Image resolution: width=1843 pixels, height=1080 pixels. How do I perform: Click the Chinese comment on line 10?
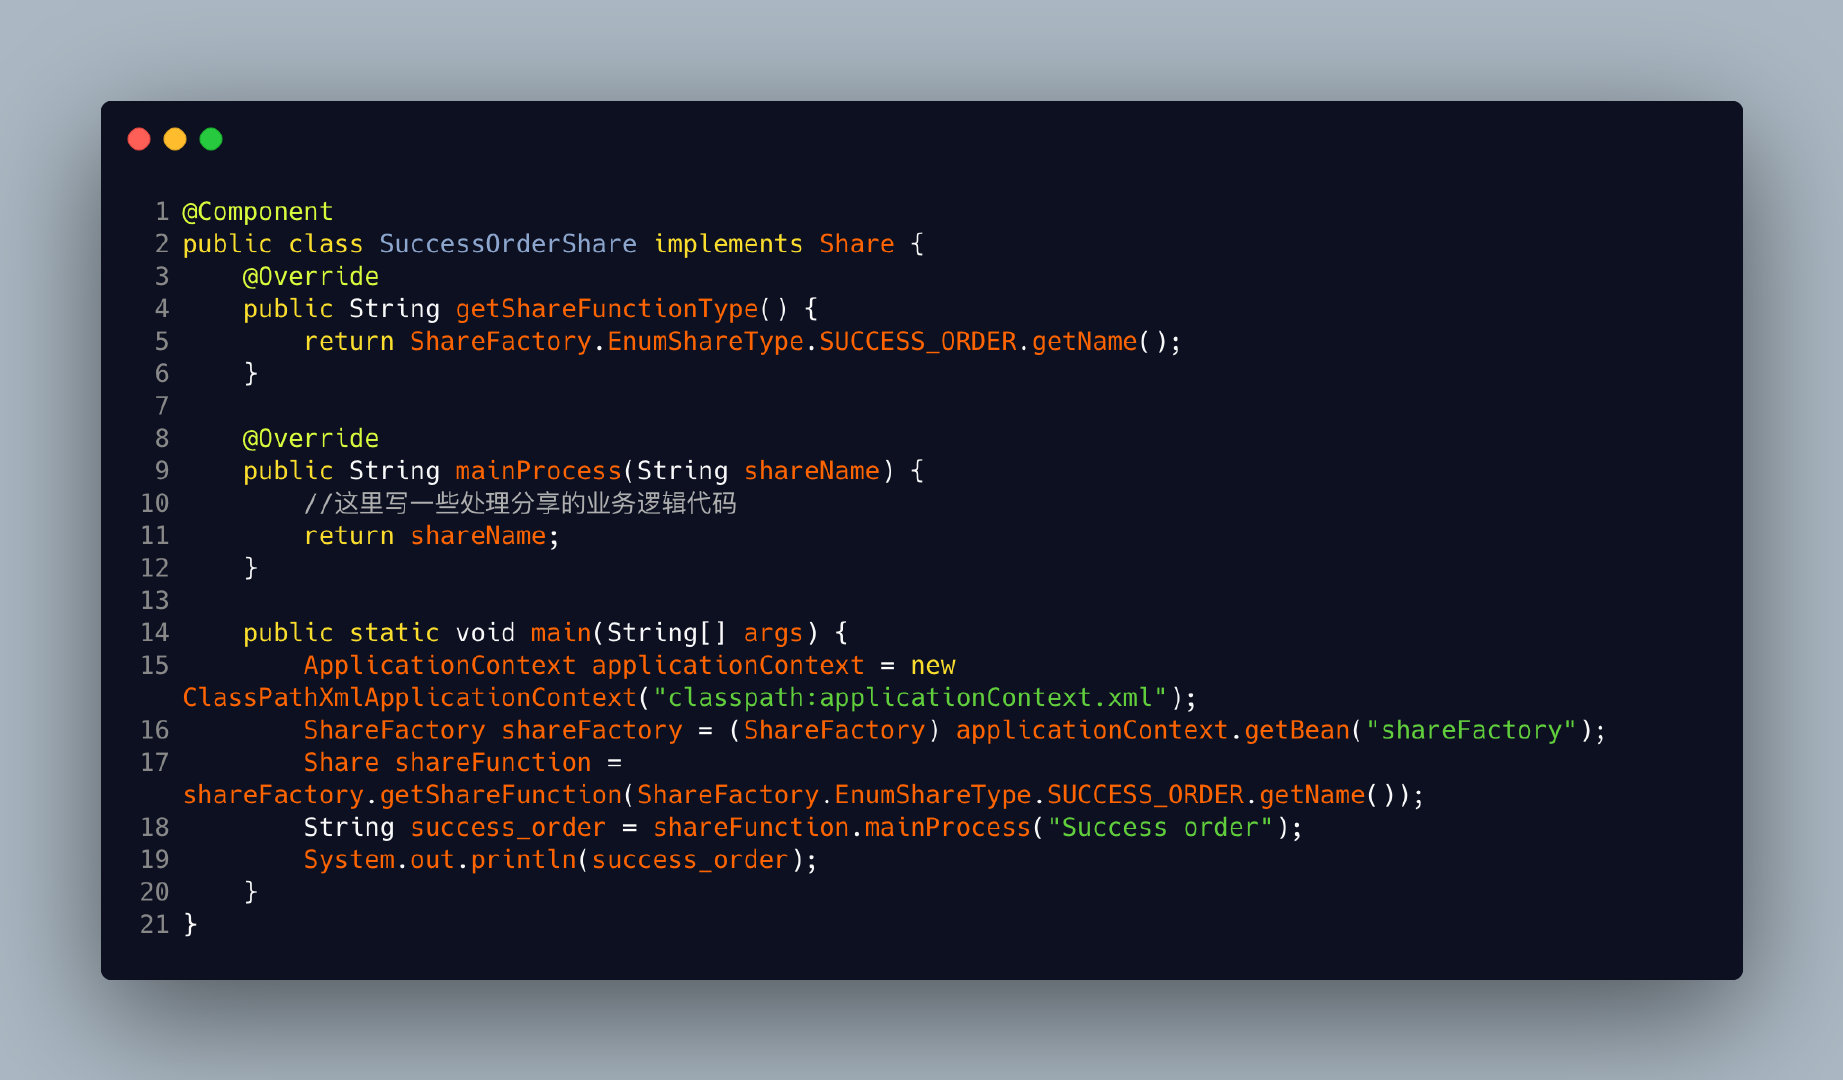pyautogui.click(x=520, y=503)
